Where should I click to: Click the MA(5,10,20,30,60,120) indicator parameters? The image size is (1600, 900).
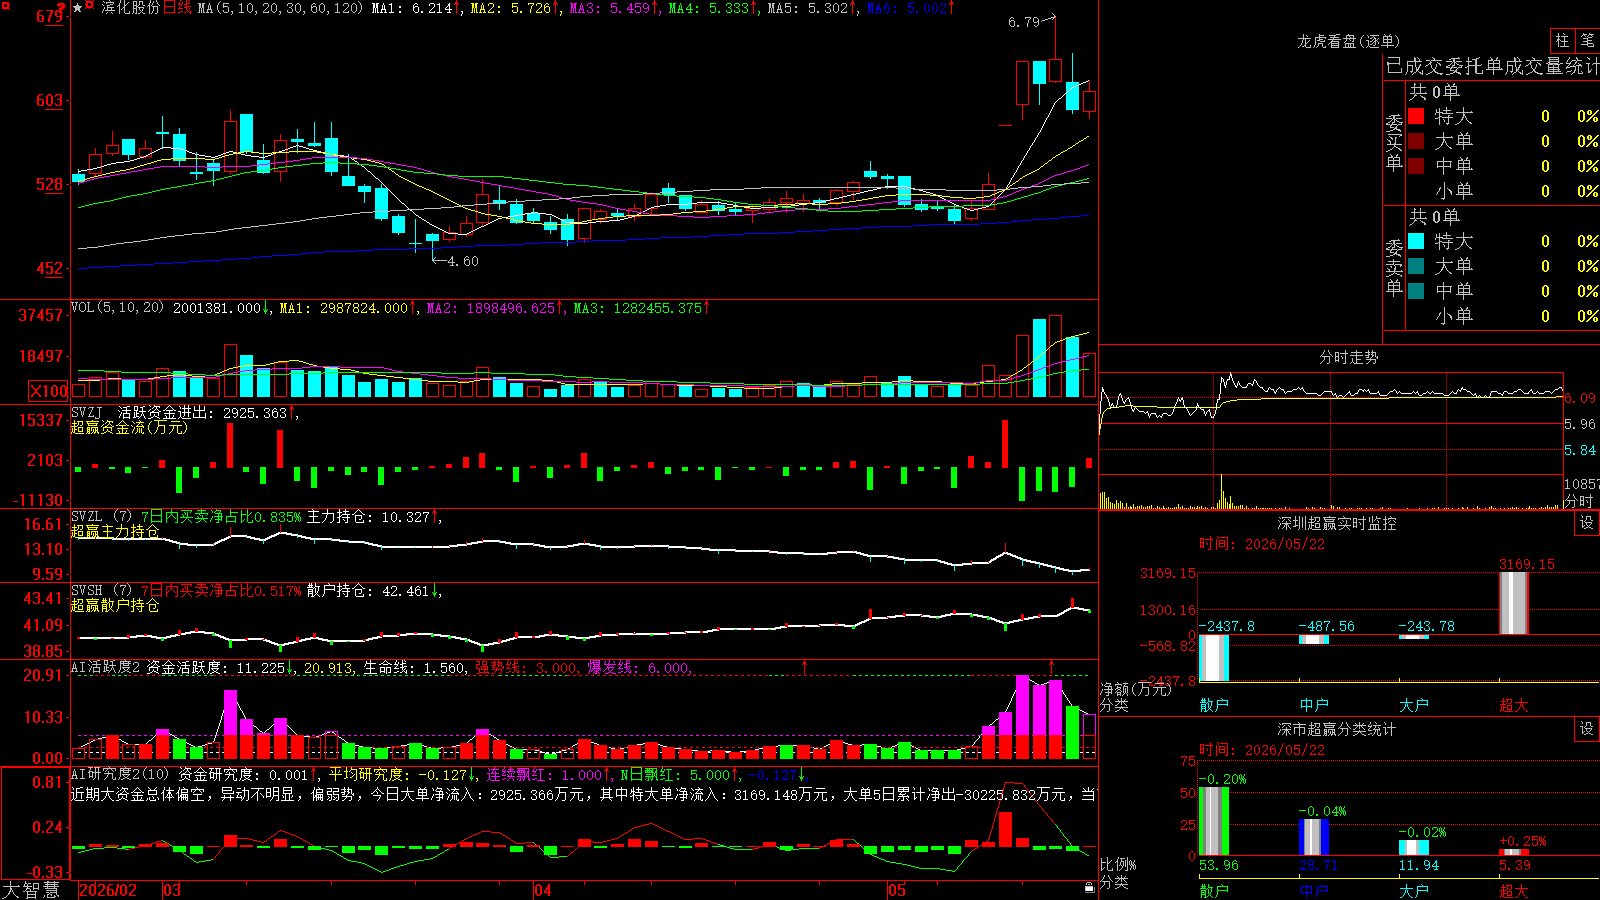pyautogui.click(x=281, y=8)
